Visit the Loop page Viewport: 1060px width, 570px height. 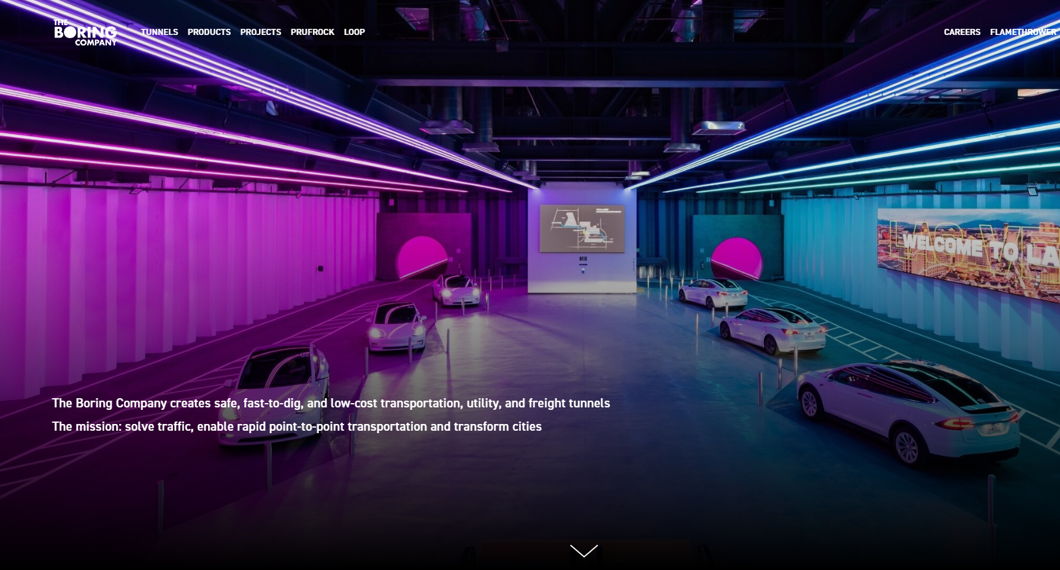[x=354, y=32]
